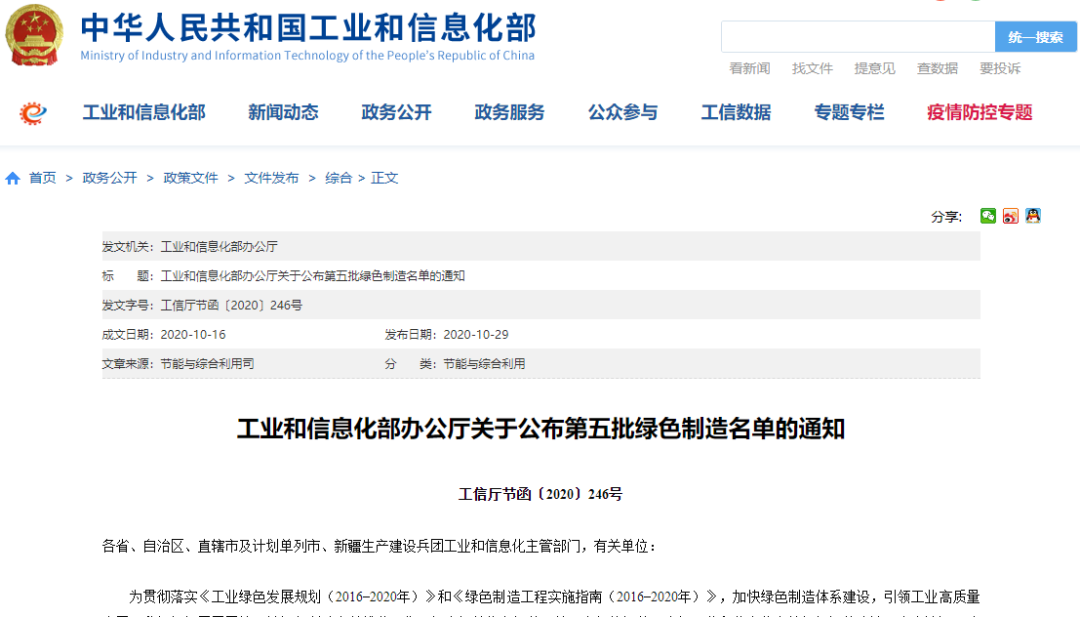Click the orange gear MIIT logo
Screen dimensions: 1080x617
coord(33,113)
